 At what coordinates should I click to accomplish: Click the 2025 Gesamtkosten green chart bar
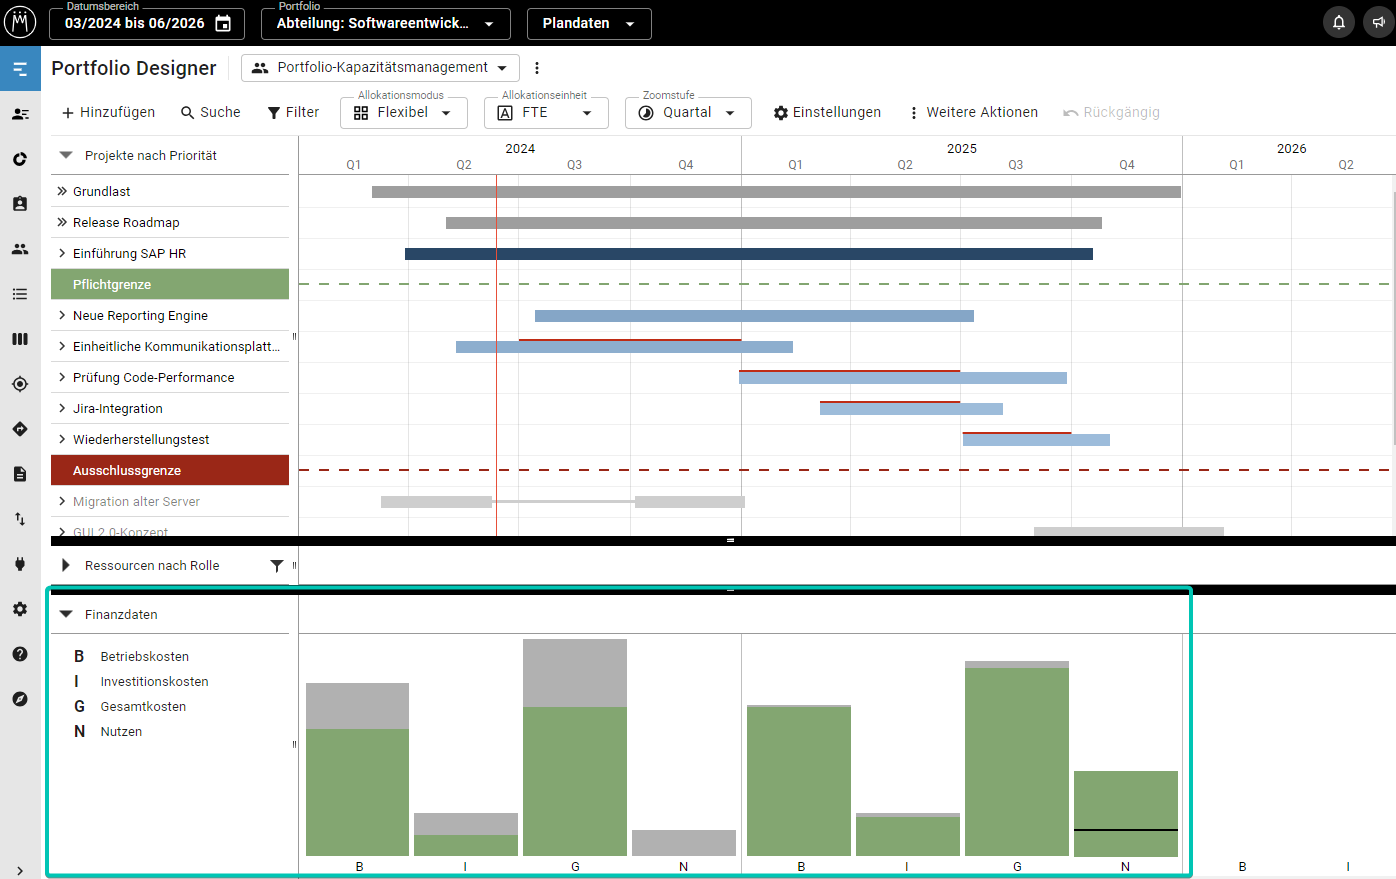pyautogui.click(x=1017, y=762)
